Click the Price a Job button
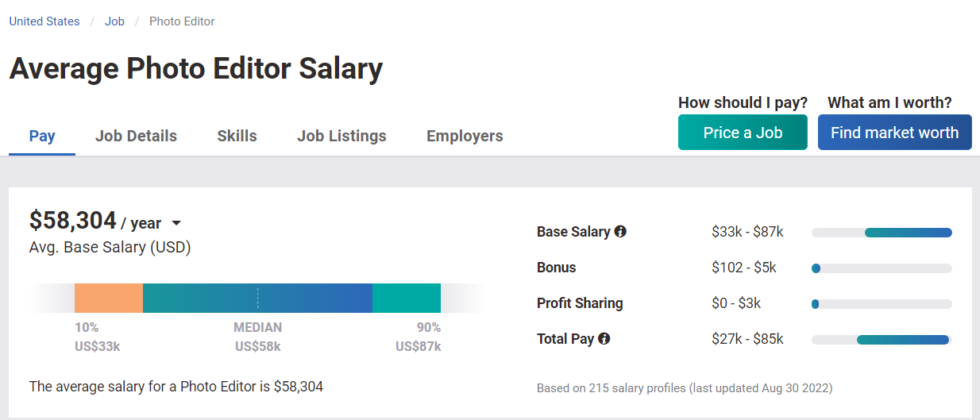The width and height of the screenshot is (980, 420). point(742,132)
